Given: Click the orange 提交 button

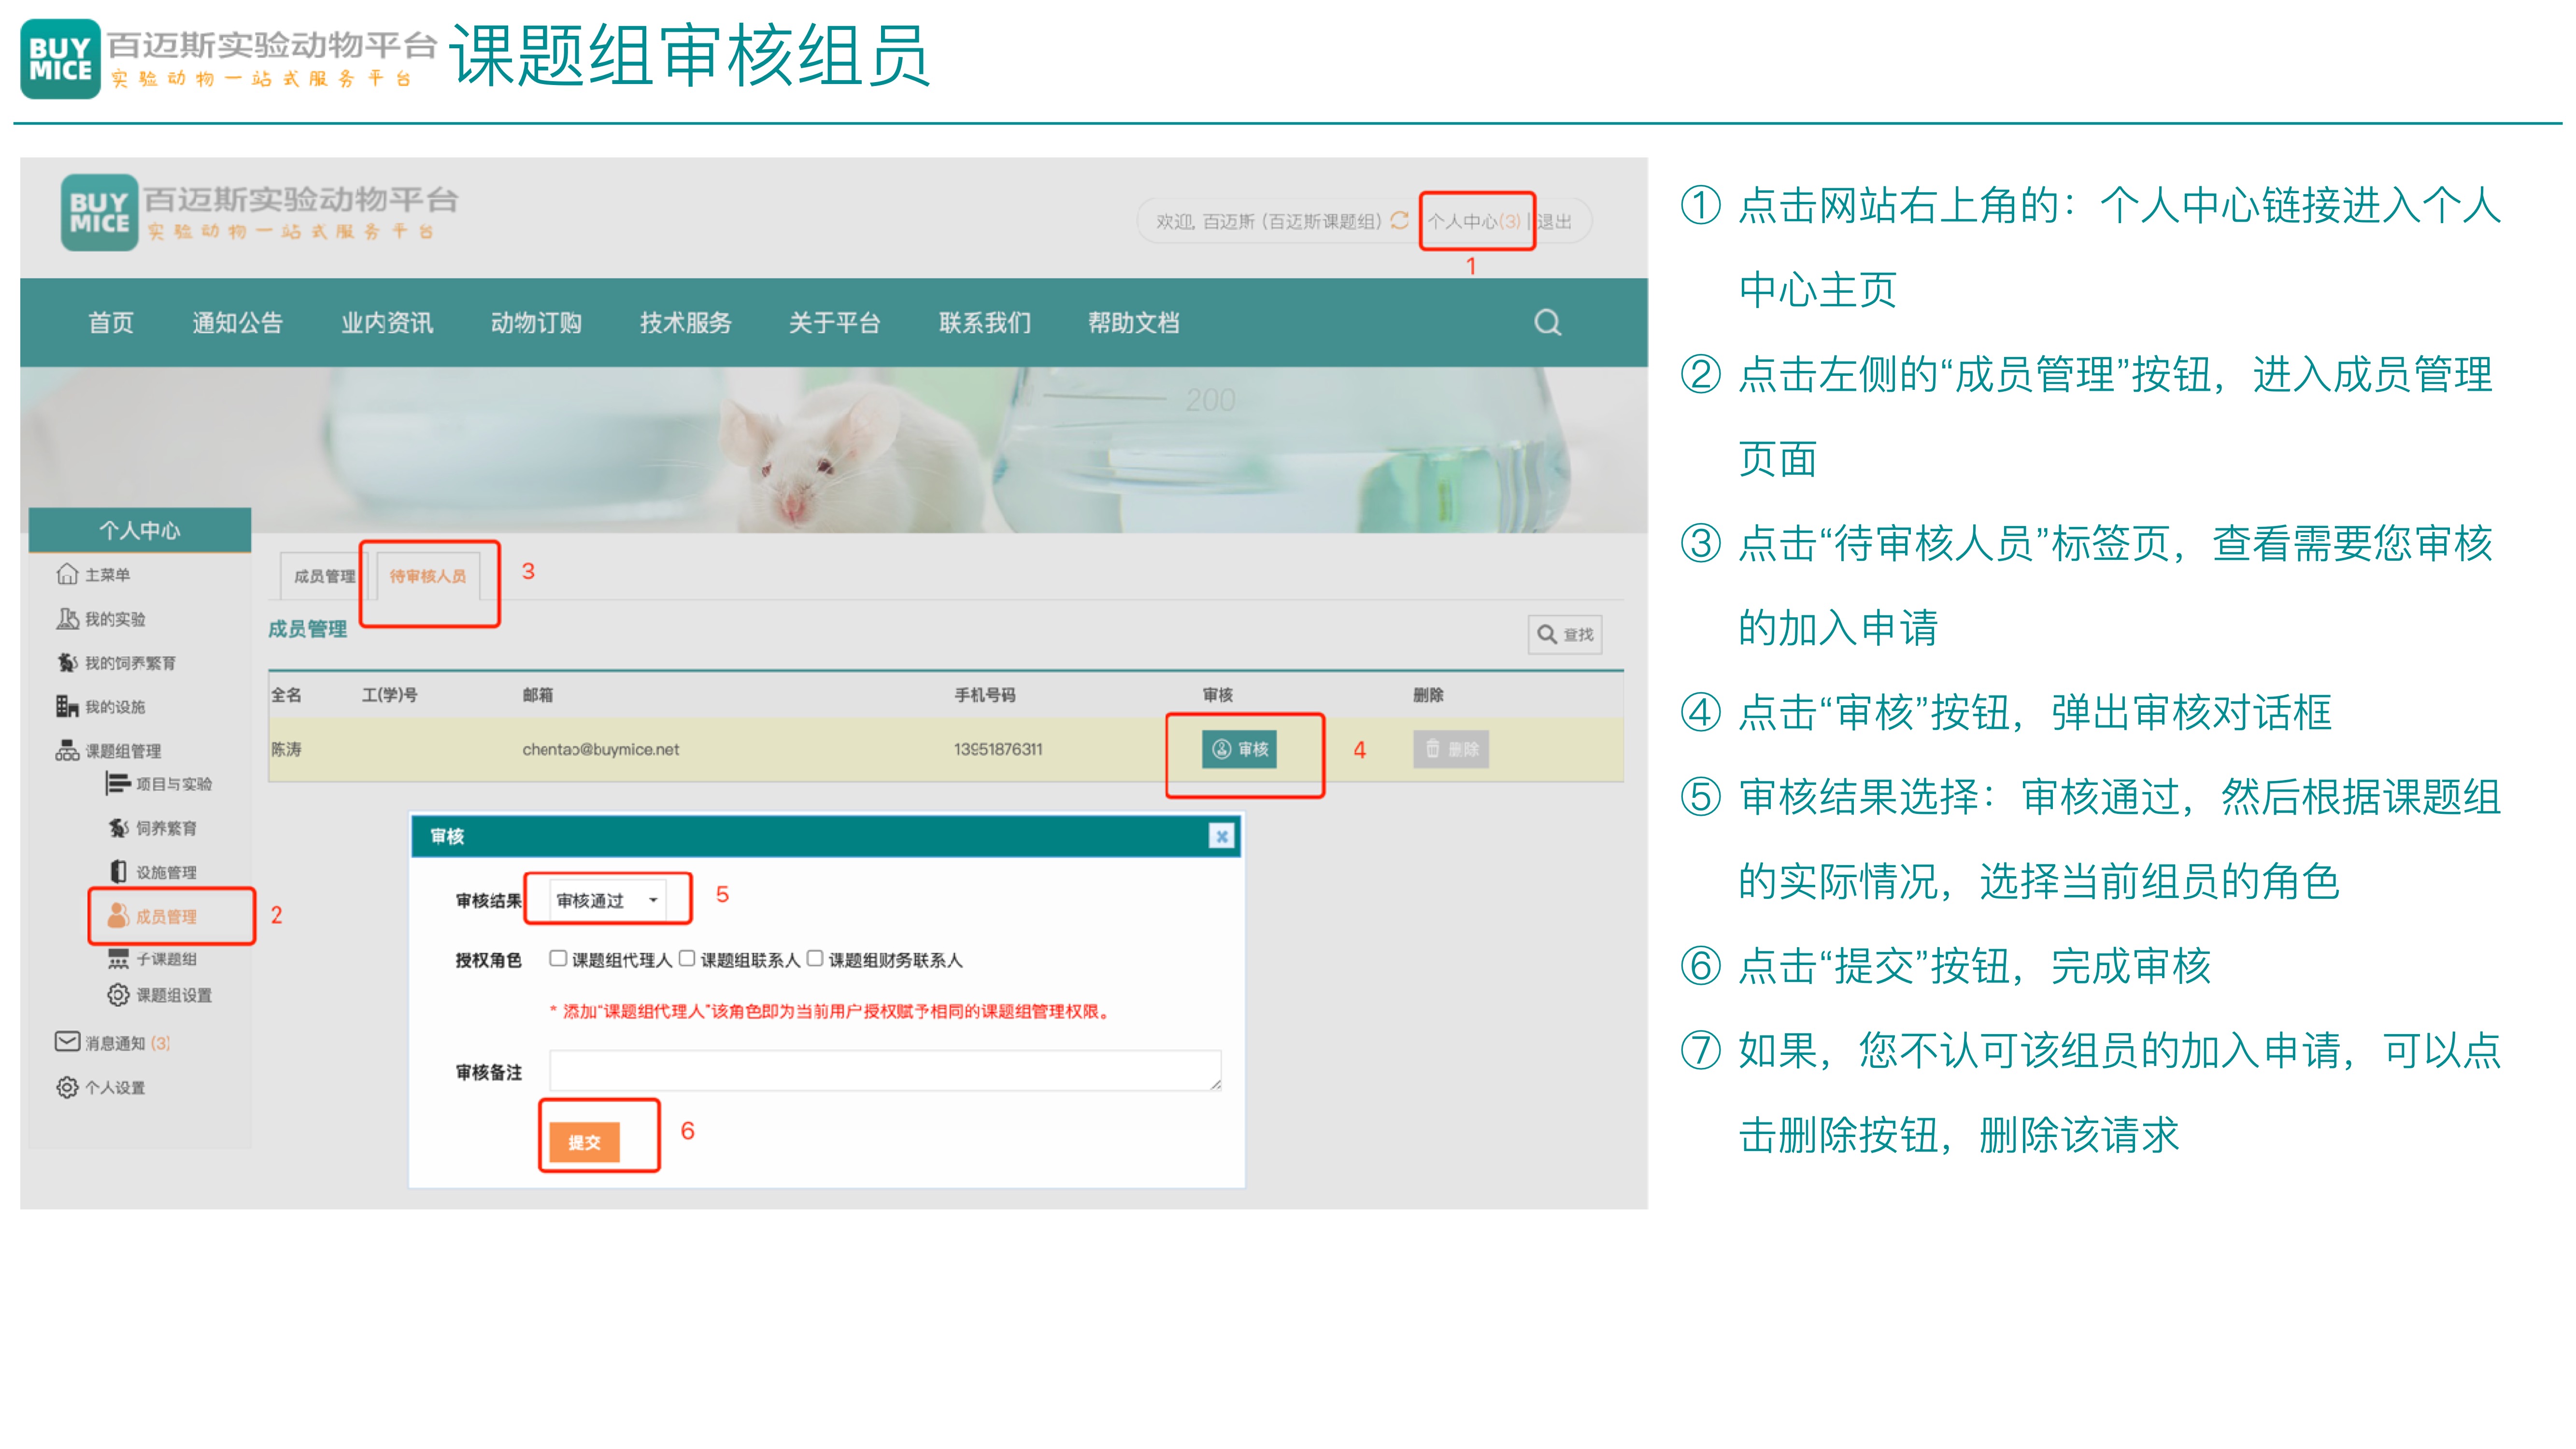Looking at the screenshot, I should click(584, 1142).
